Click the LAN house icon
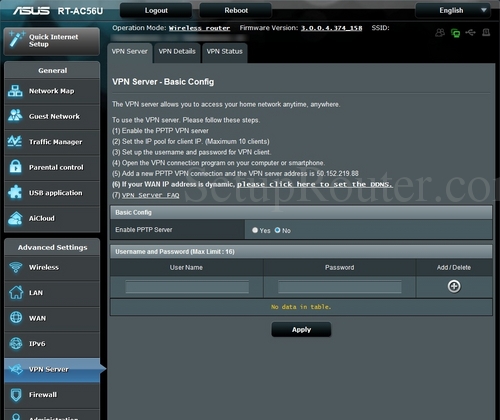500x420 pixels. coord(16,292)
